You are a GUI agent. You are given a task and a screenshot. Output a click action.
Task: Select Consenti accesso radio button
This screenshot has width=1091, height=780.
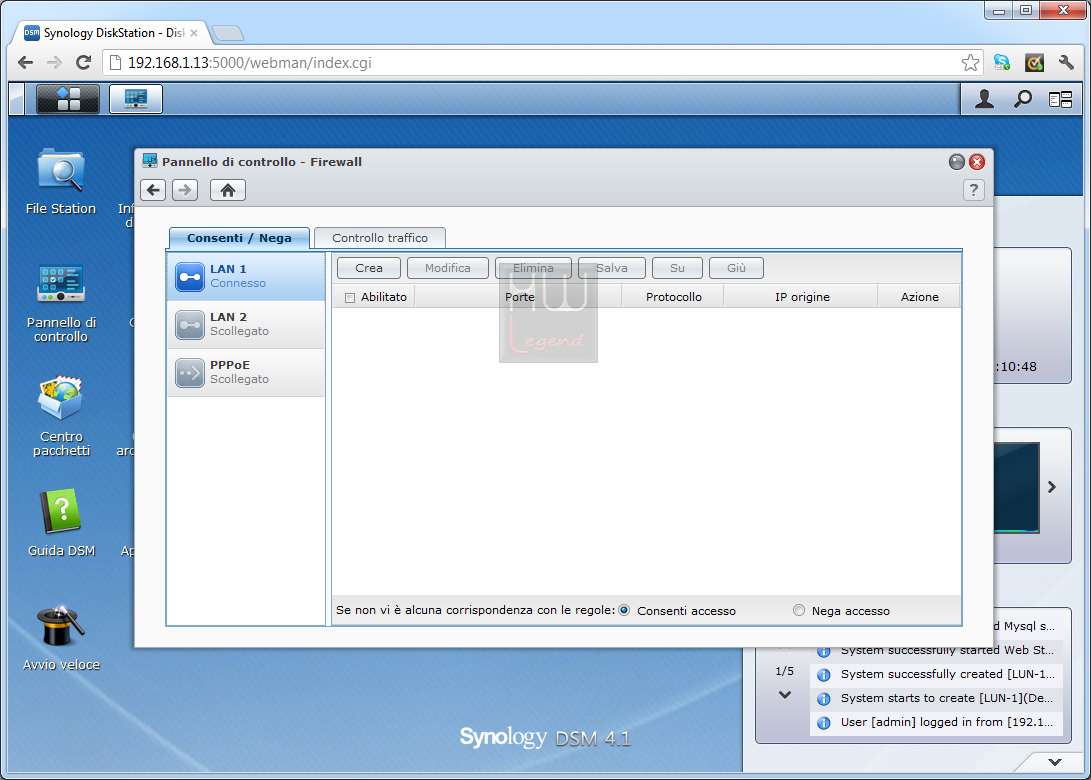click(624, 610)
